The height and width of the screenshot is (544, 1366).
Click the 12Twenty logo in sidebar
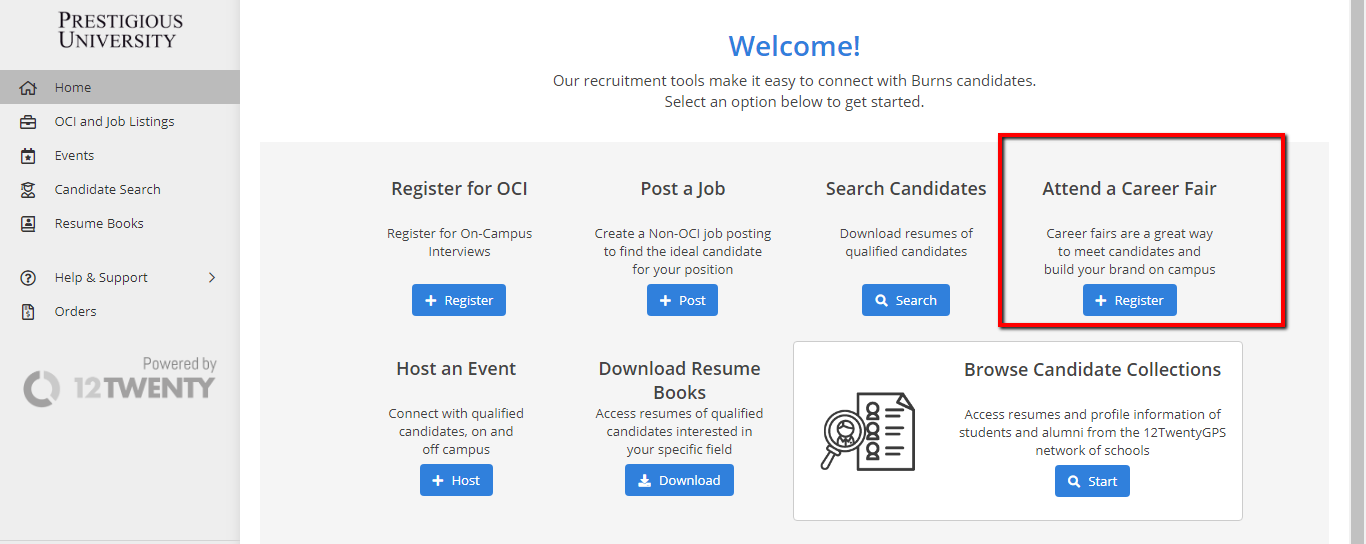coord(120,388)
